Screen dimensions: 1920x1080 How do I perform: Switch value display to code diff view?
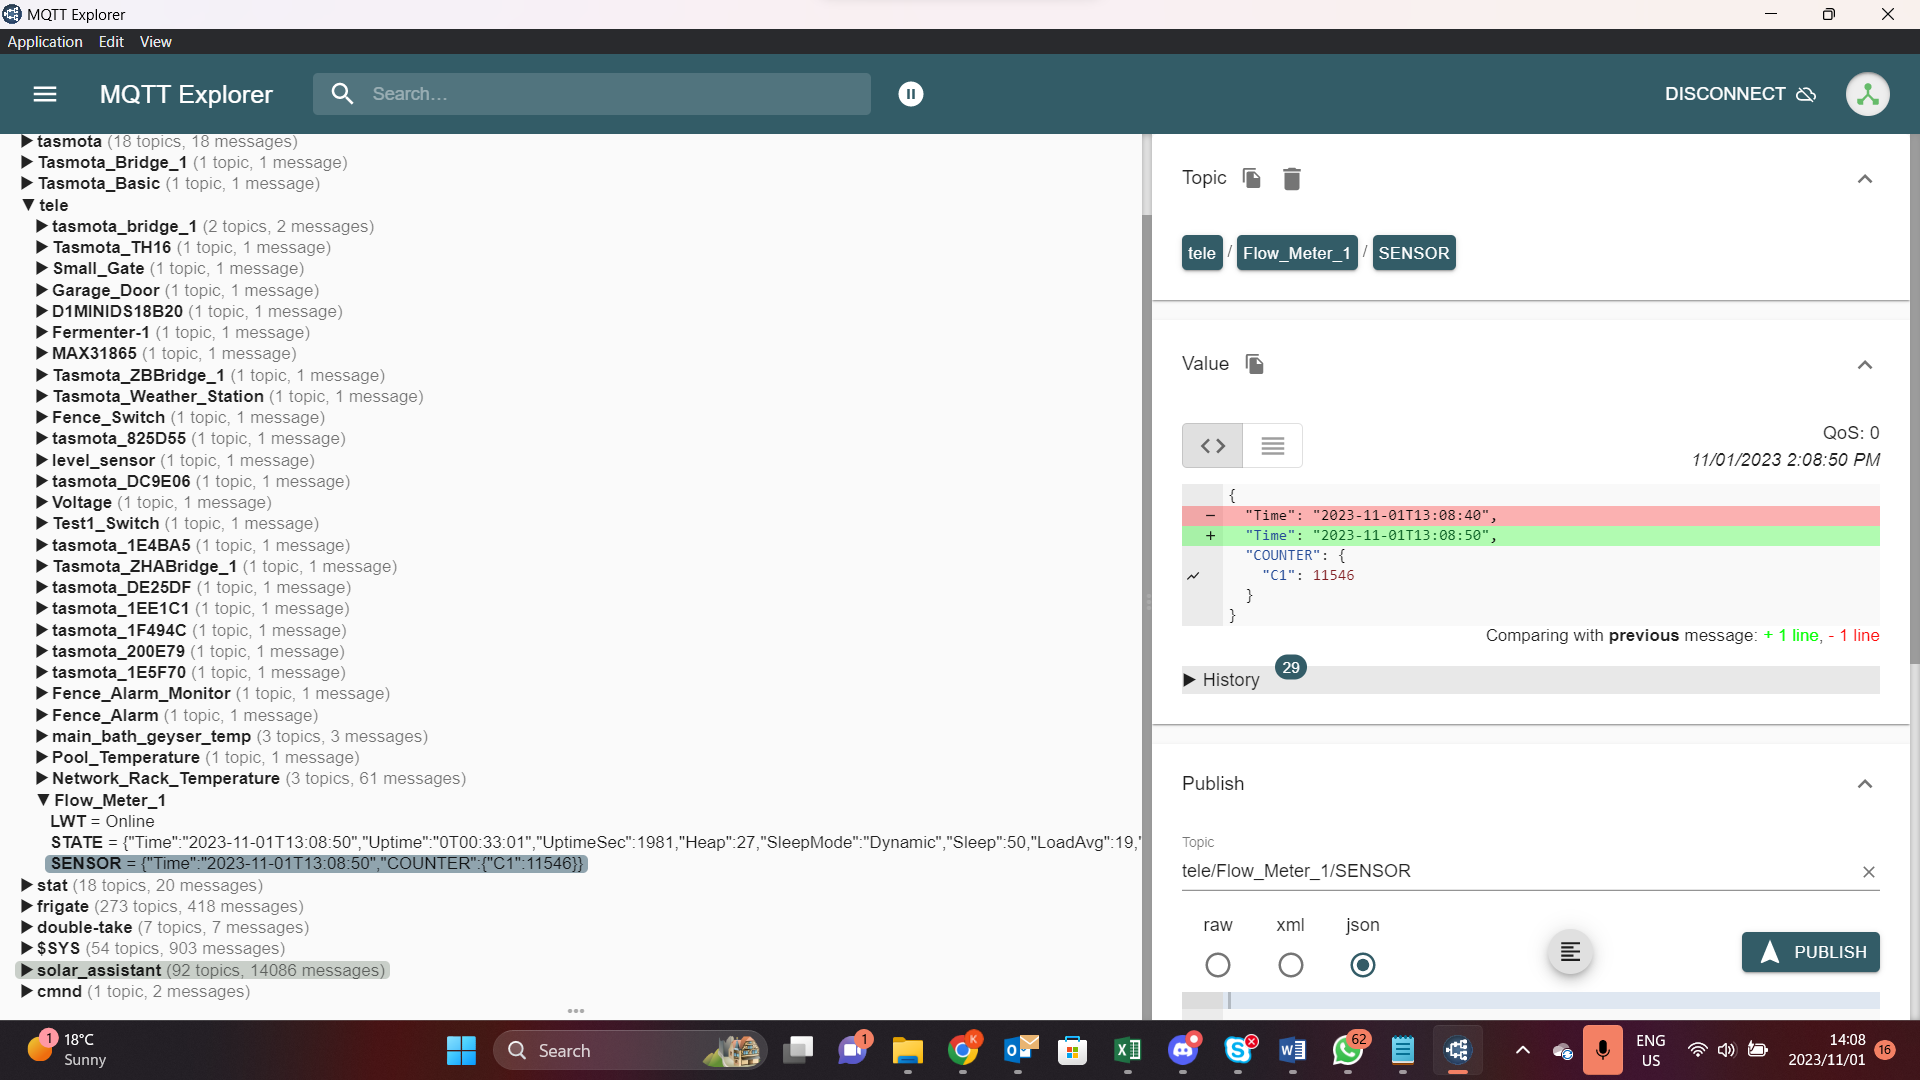tap(1211, 445)
